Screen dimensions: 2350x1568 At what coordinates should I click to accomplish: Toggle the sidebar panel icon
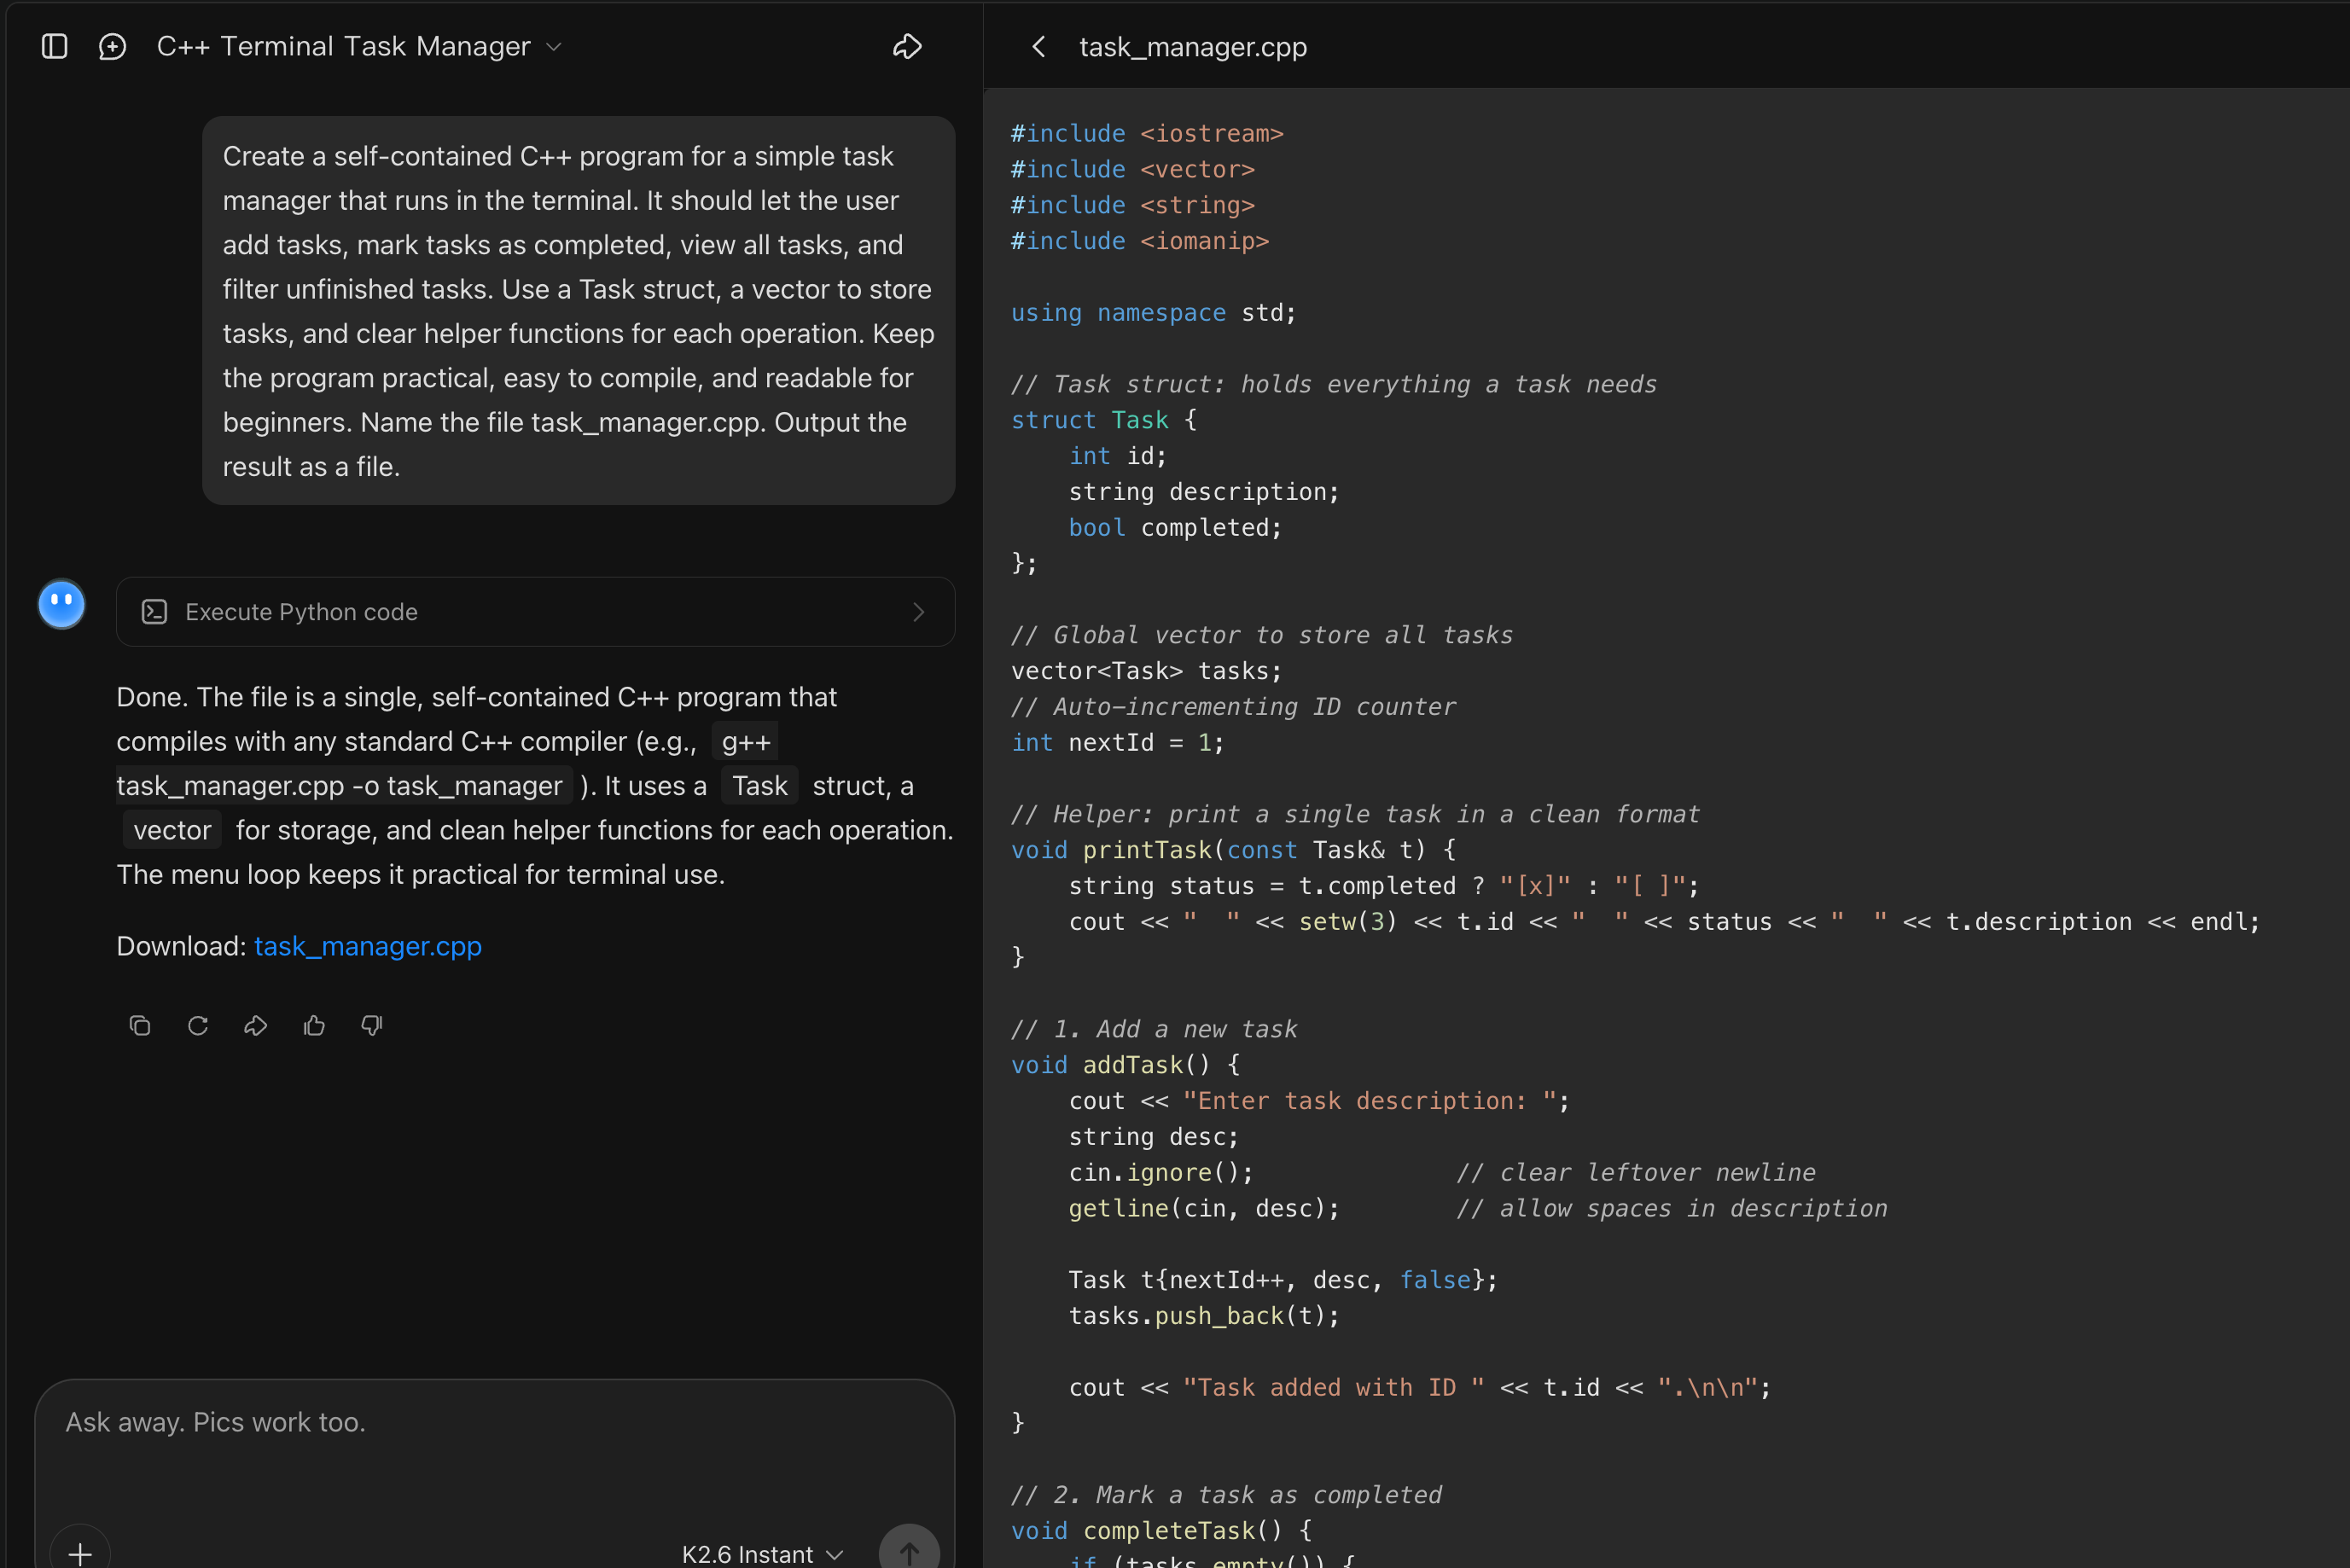[x=54, y=46]
